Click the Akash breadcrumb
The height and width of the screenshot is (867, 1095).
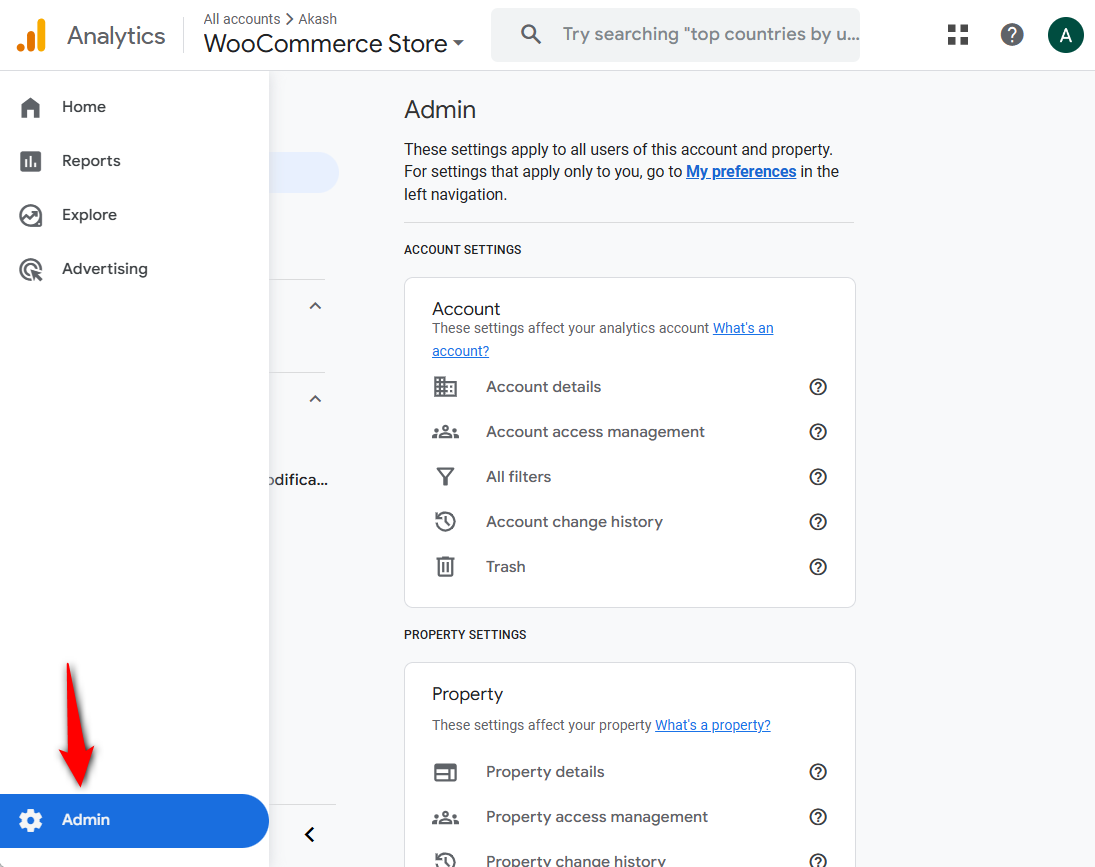pos(318,19)
